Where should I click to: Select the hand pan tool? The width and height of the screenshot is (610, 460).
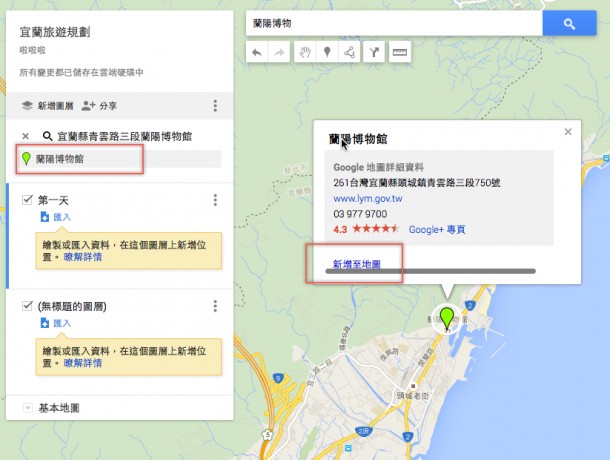(x=305, y=52)
